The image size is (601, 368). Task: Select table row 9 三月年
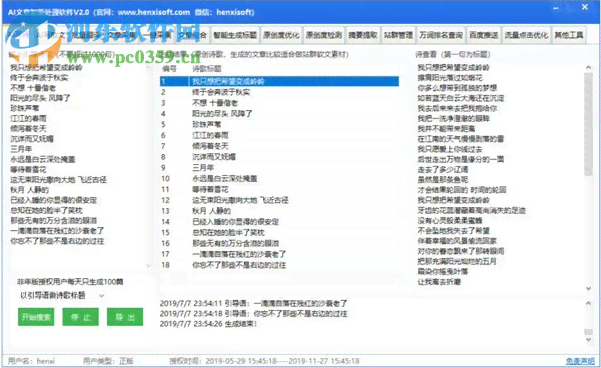point(279,168)
